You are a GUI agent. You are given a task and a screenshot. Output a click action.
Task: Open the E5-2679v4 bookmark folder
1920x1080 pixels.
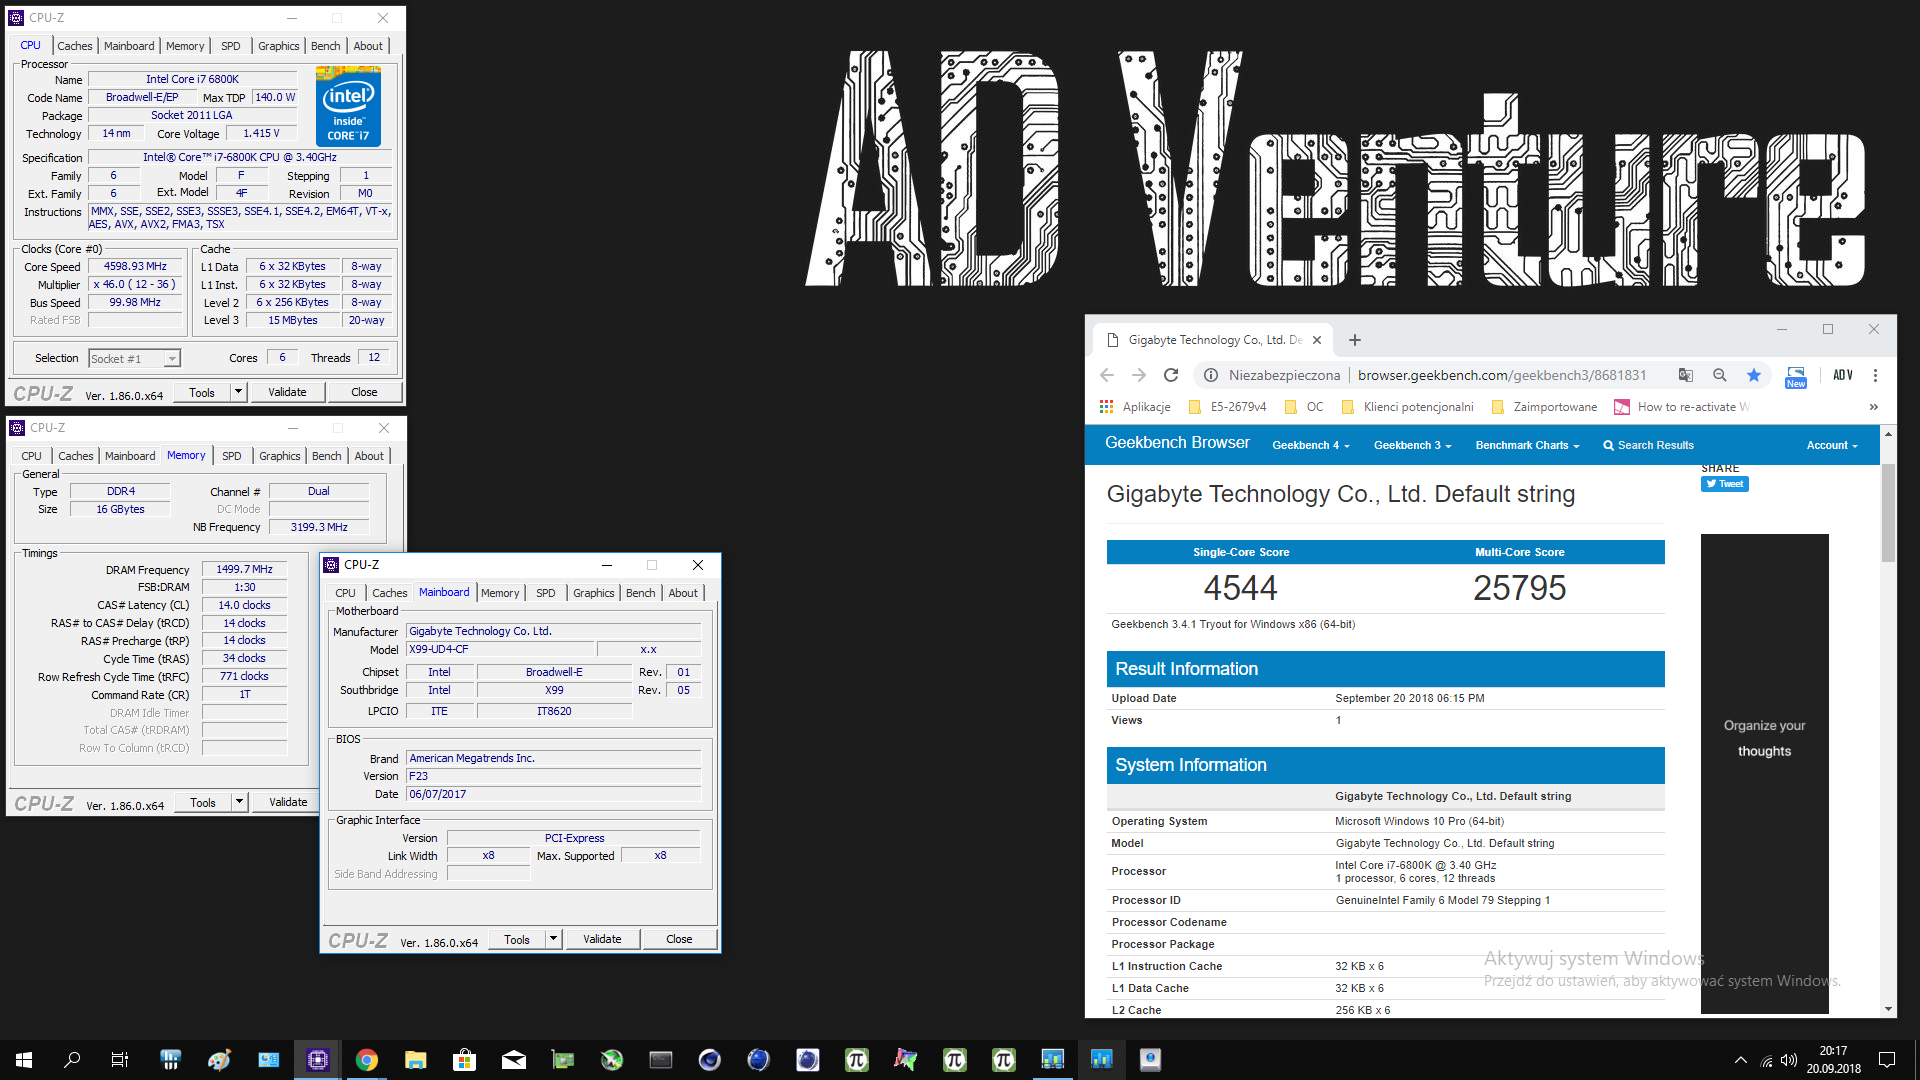pyautogui.click(x=1227, y=407)
